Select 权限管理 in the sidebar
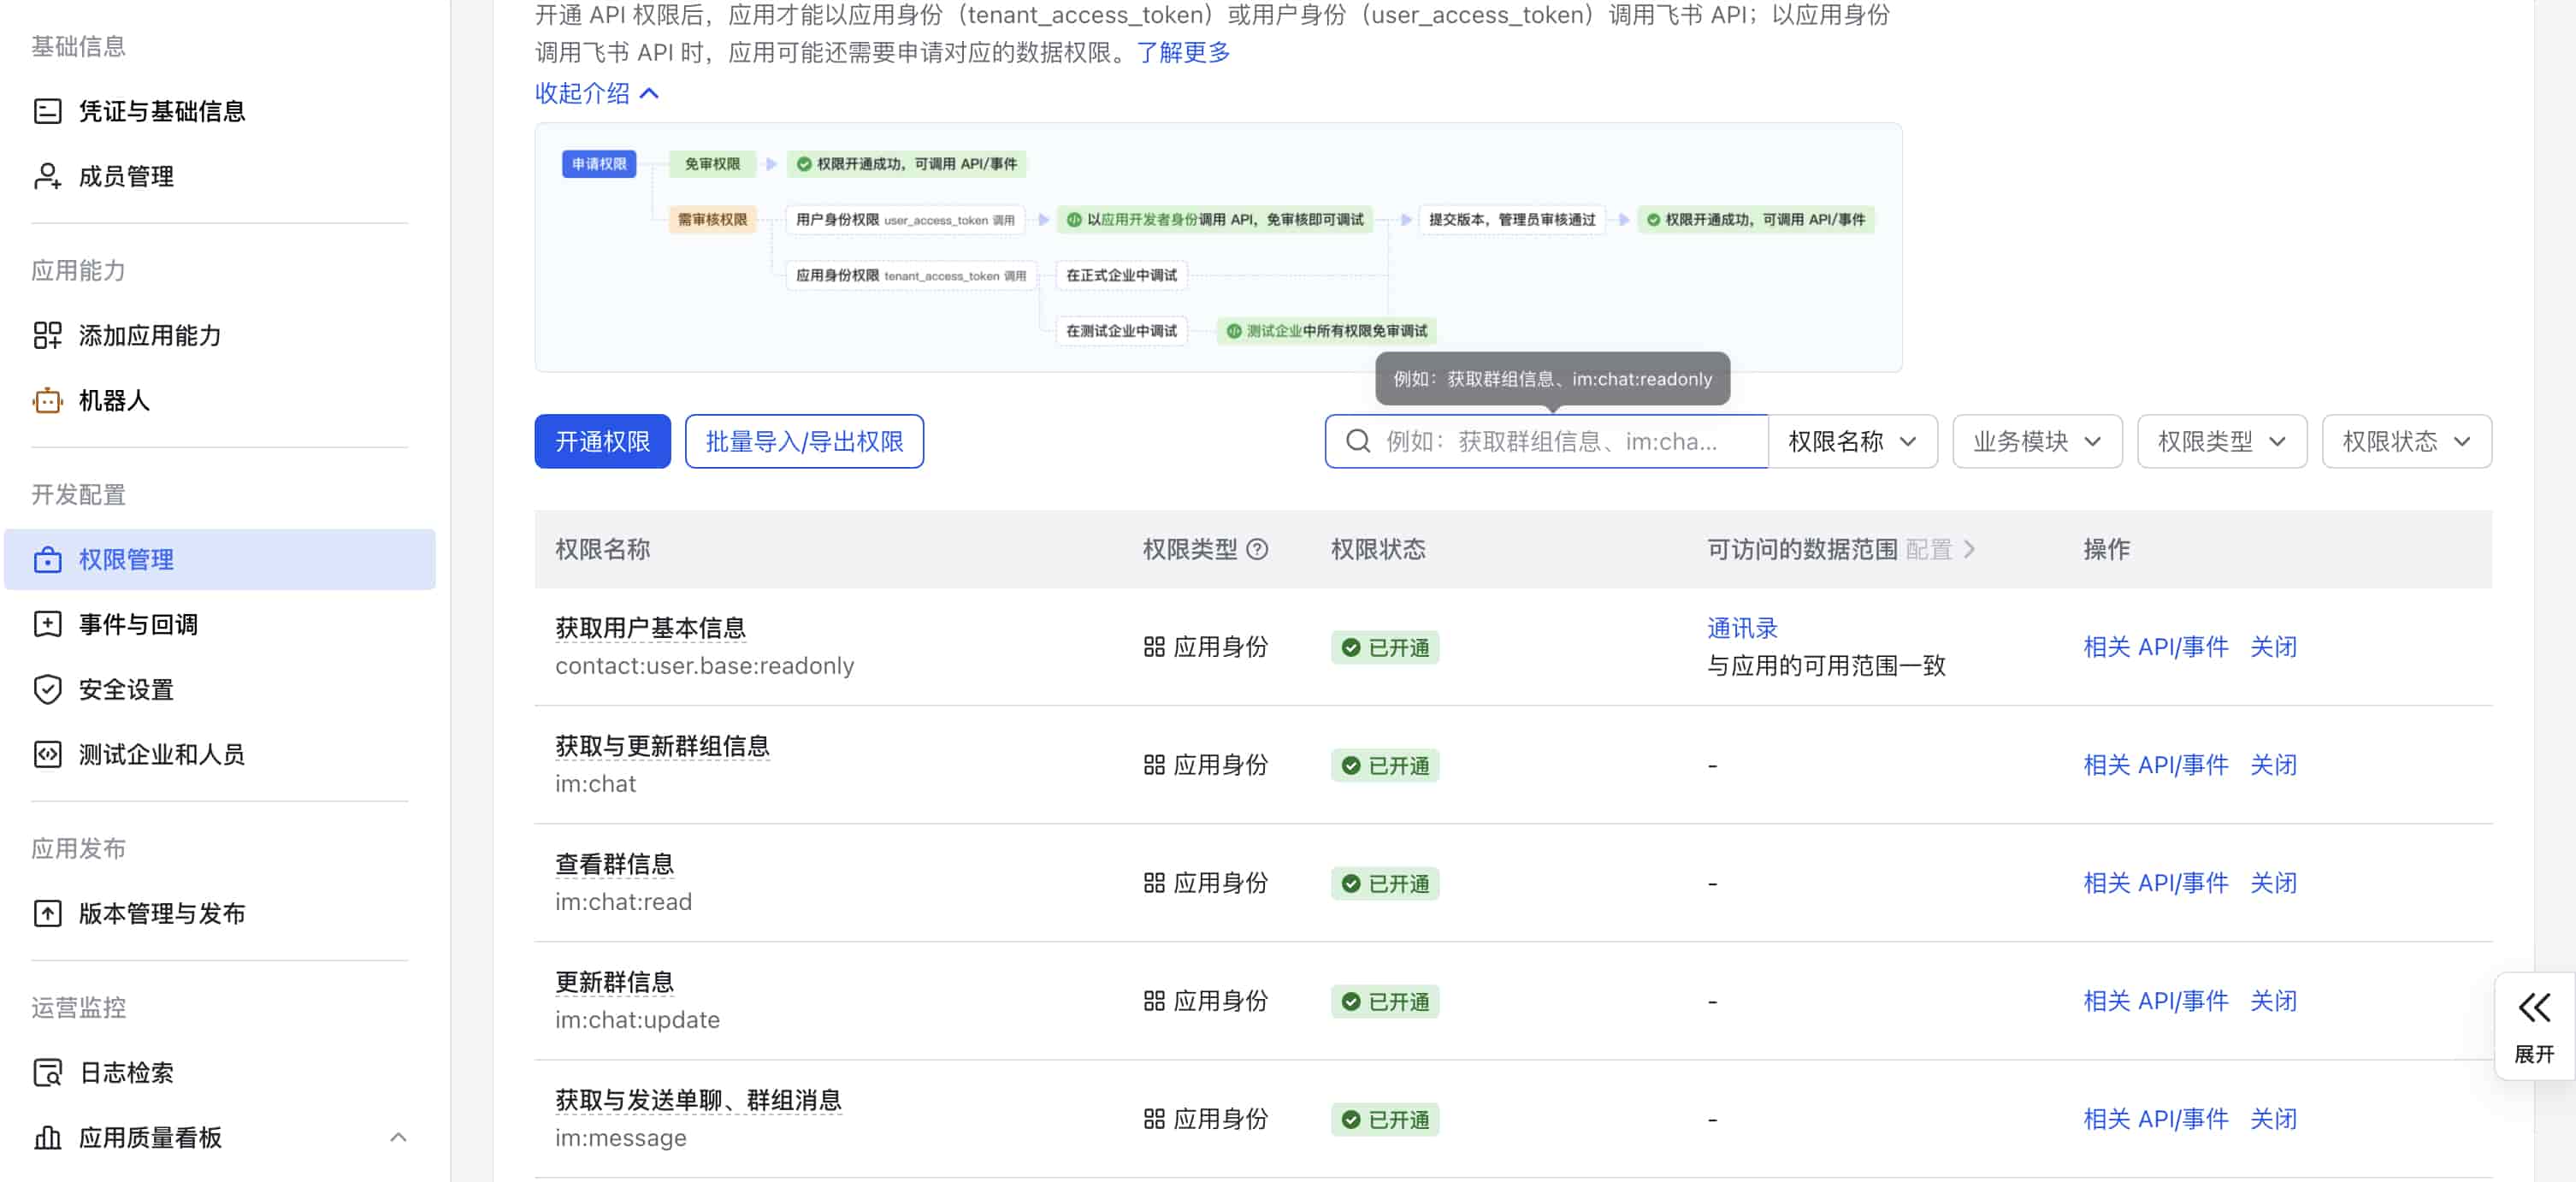 click(126, 559)
